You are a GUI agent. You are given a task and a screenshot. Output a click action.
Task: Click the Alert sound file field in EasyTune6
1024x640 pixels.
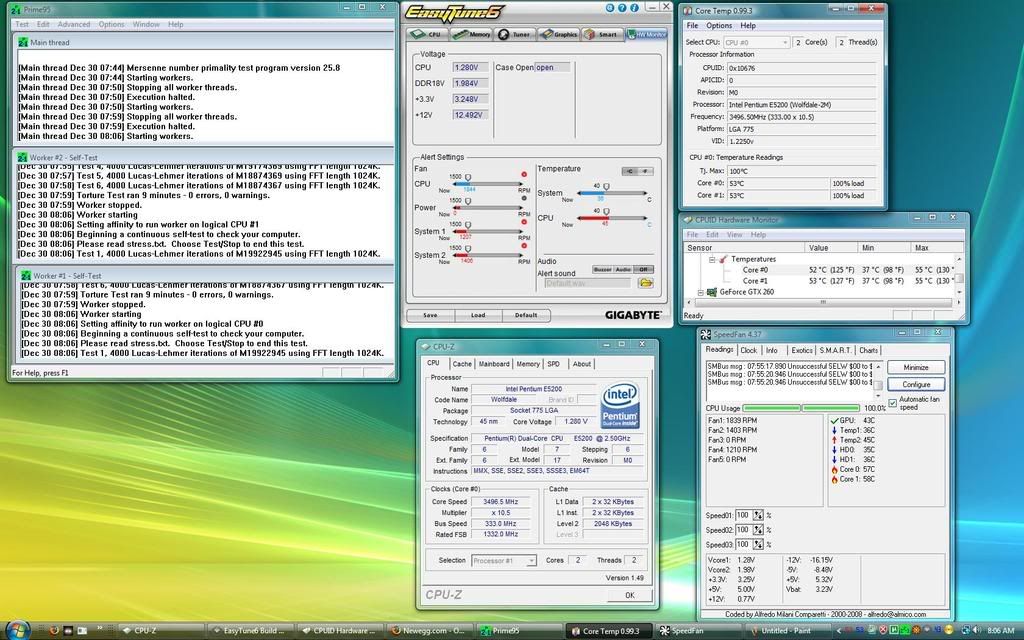point(587,282)
